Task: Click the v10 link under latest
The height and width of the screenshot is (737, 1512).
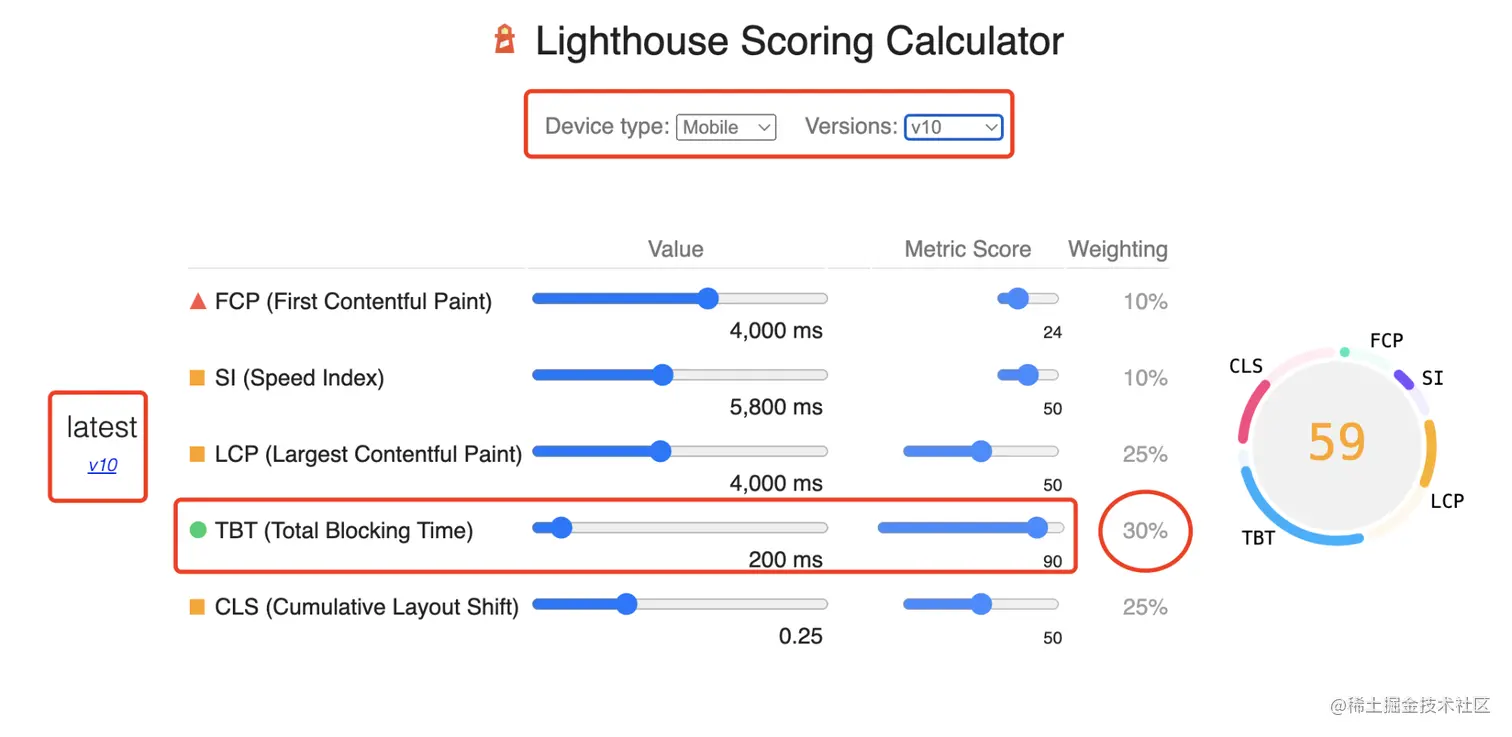Action: [x=102, y=465]
